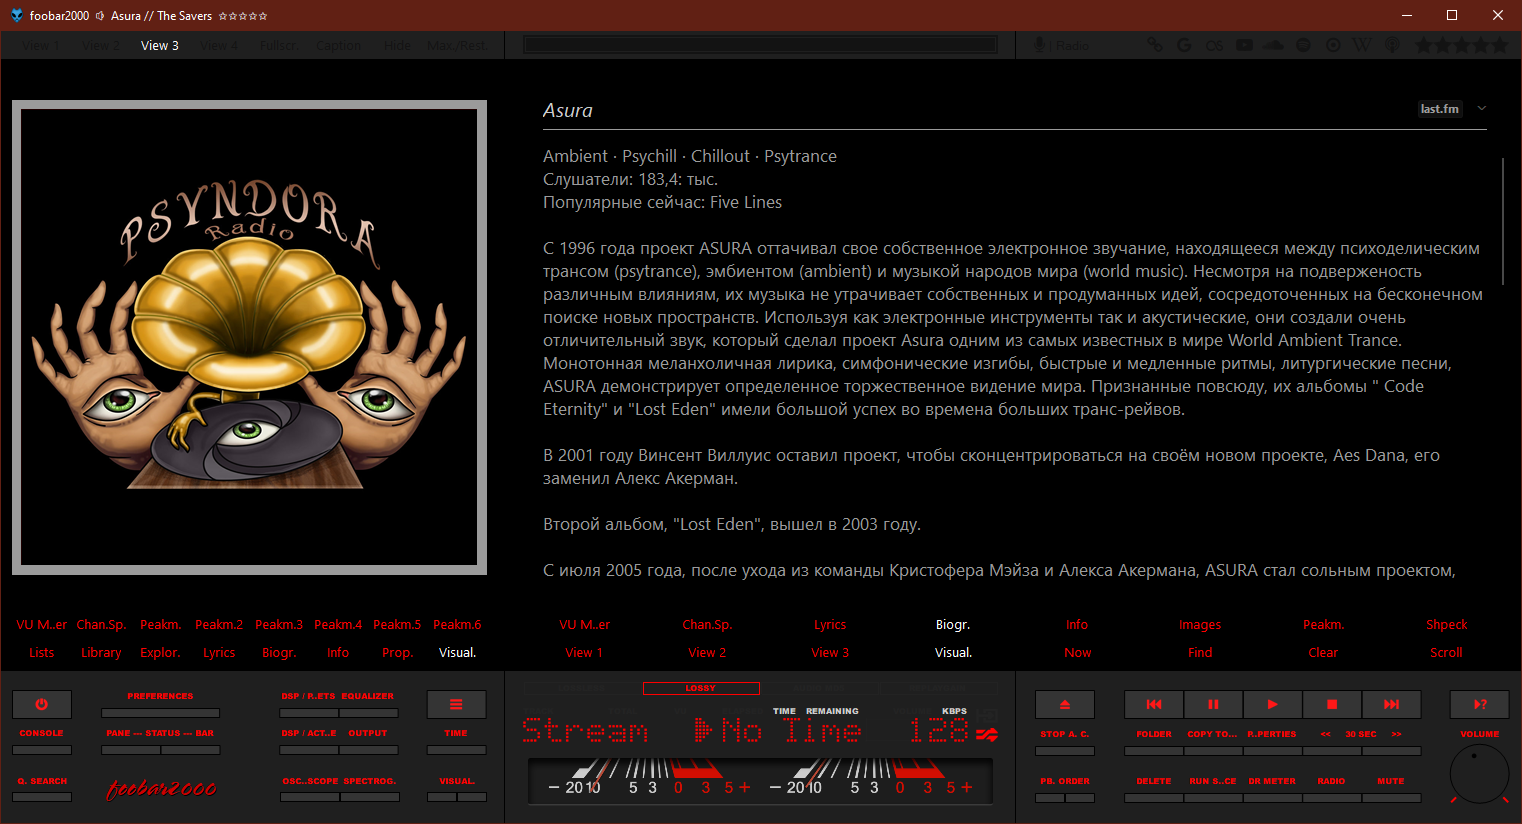Screen dimensions: 1522x824
Task: Adjust the VOLUME knob
Action: (x=1480, y=774)
